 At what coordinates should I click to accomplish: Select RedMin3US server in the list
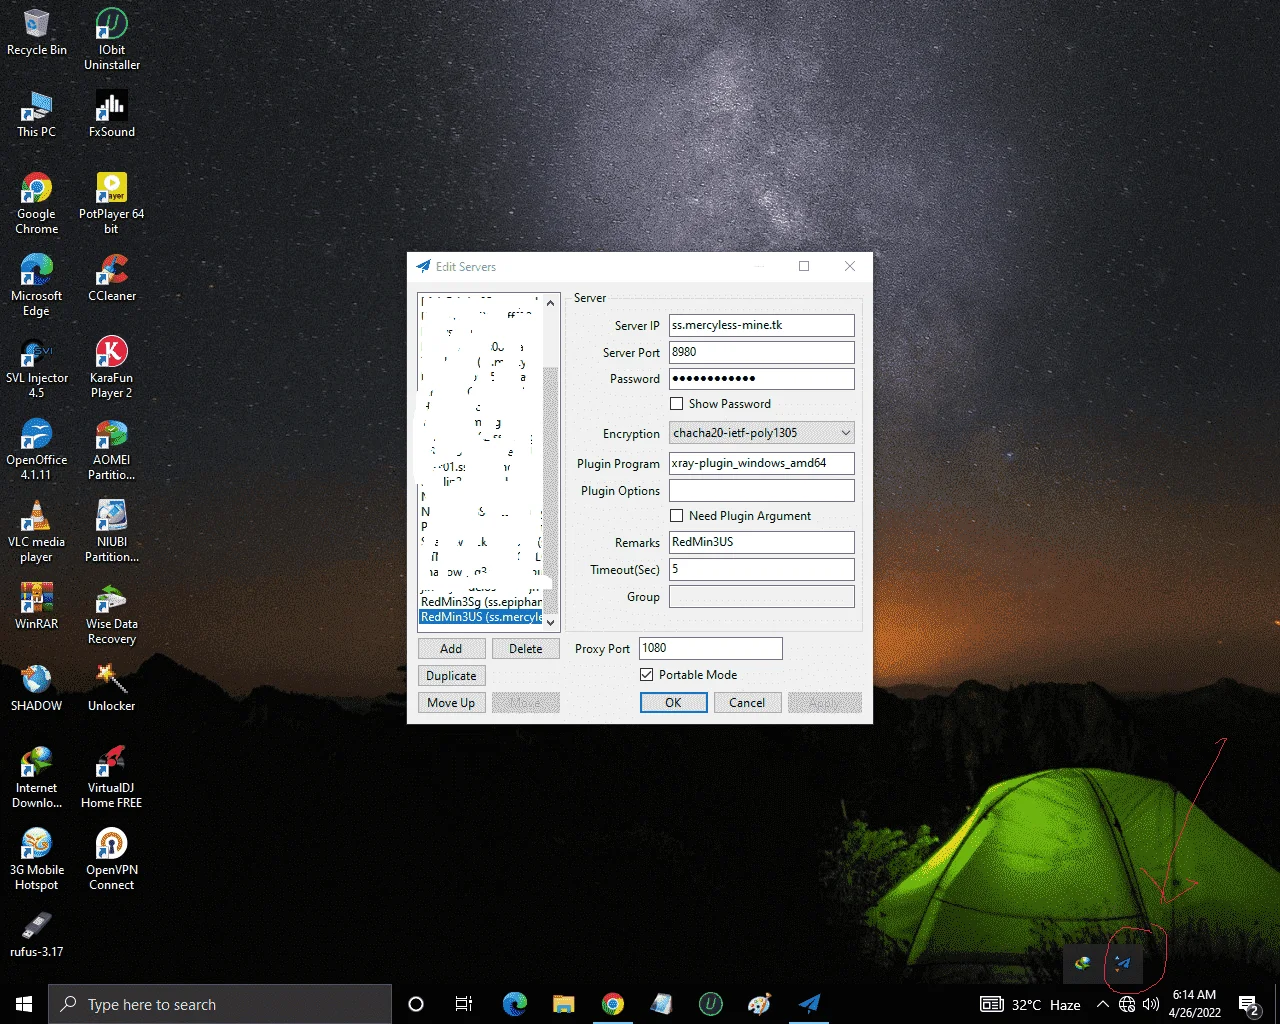pos(481,617)
